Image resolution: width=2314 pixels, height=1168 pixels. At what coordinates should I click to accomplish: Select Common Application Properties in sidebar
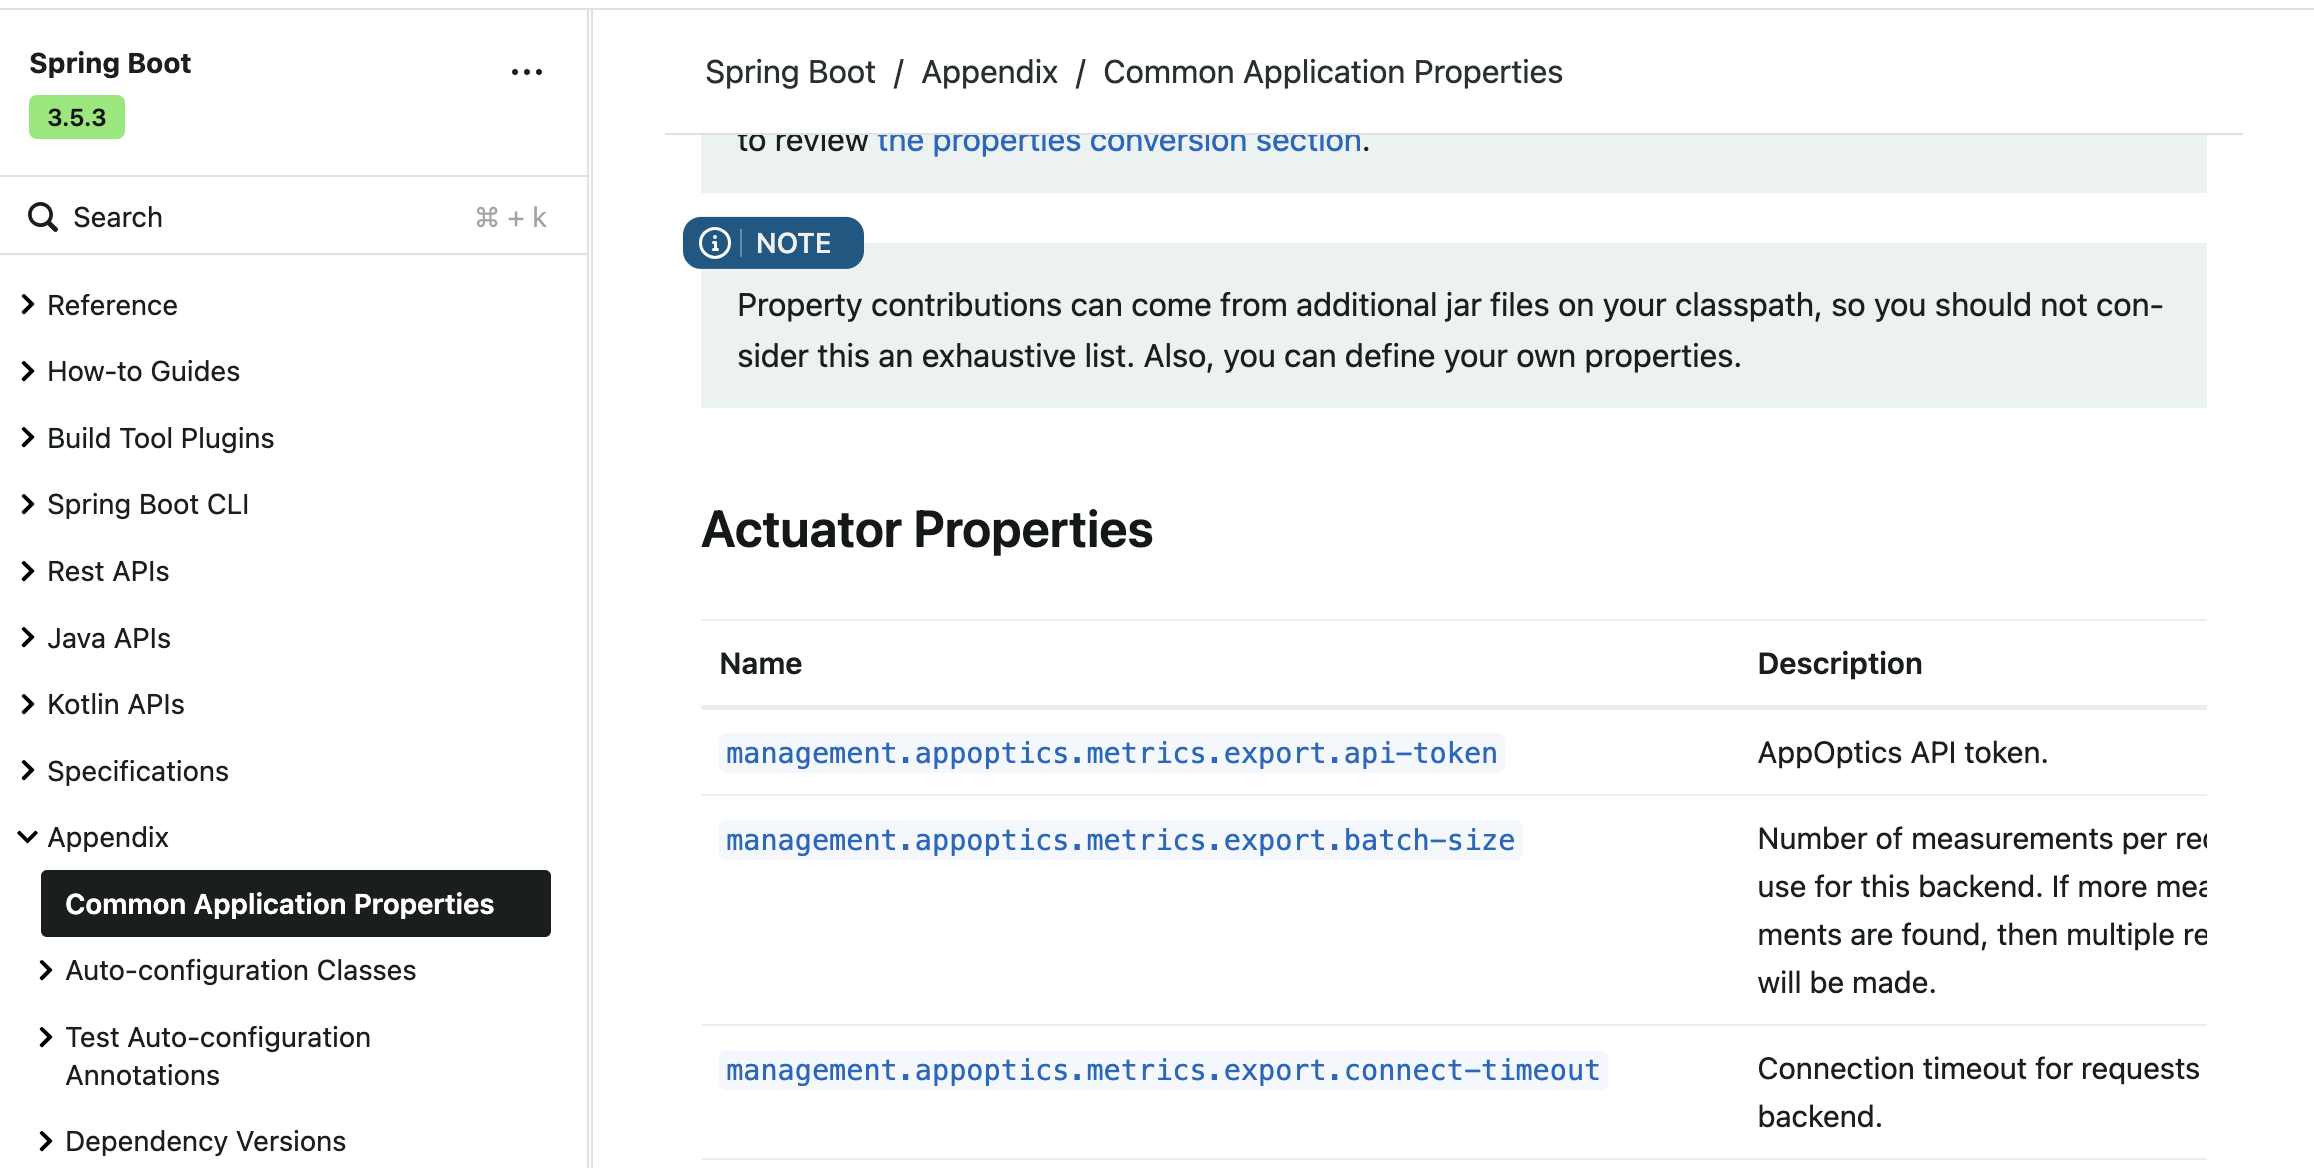click(279, 903)
